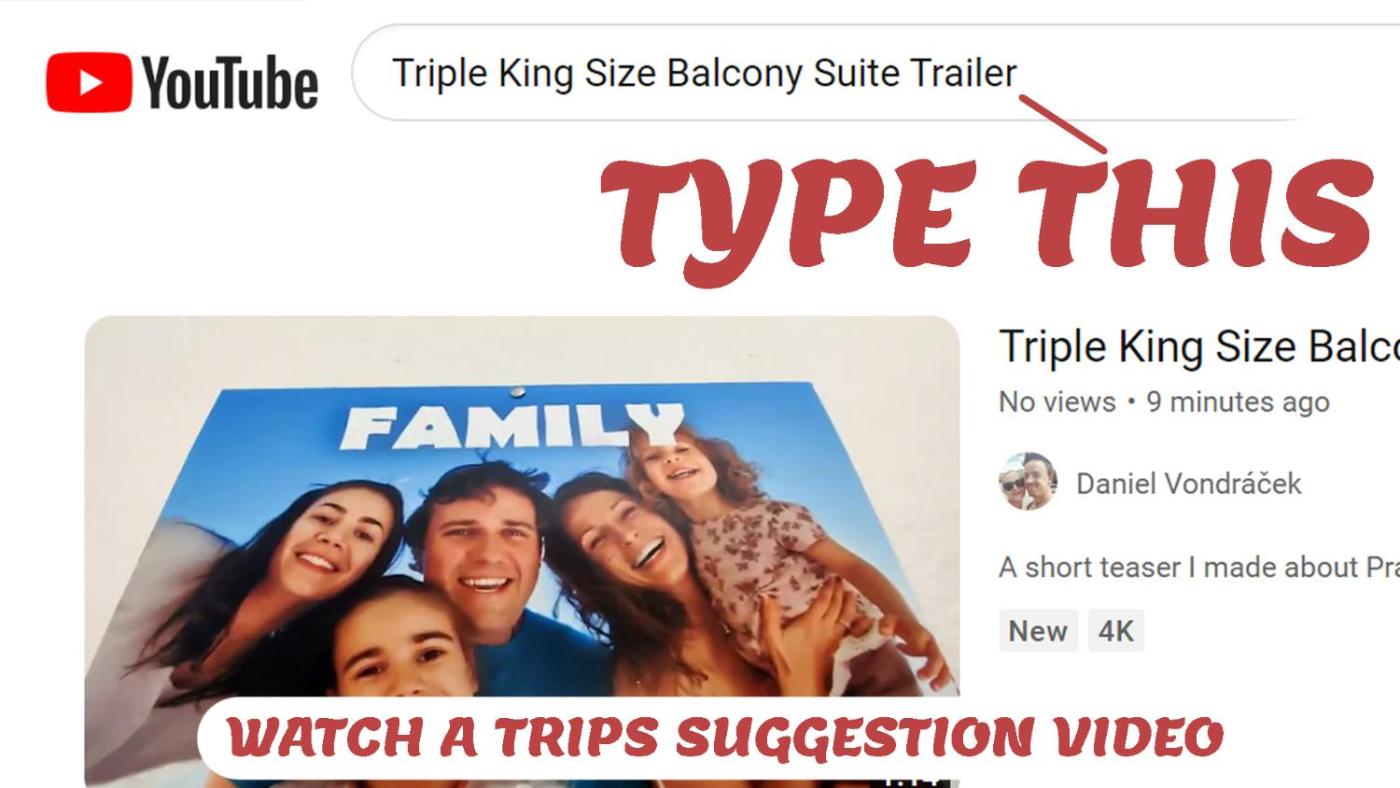
Task: Click the red YouTube play logo icon
Action: pyautogui.click(x=89, y=82)
